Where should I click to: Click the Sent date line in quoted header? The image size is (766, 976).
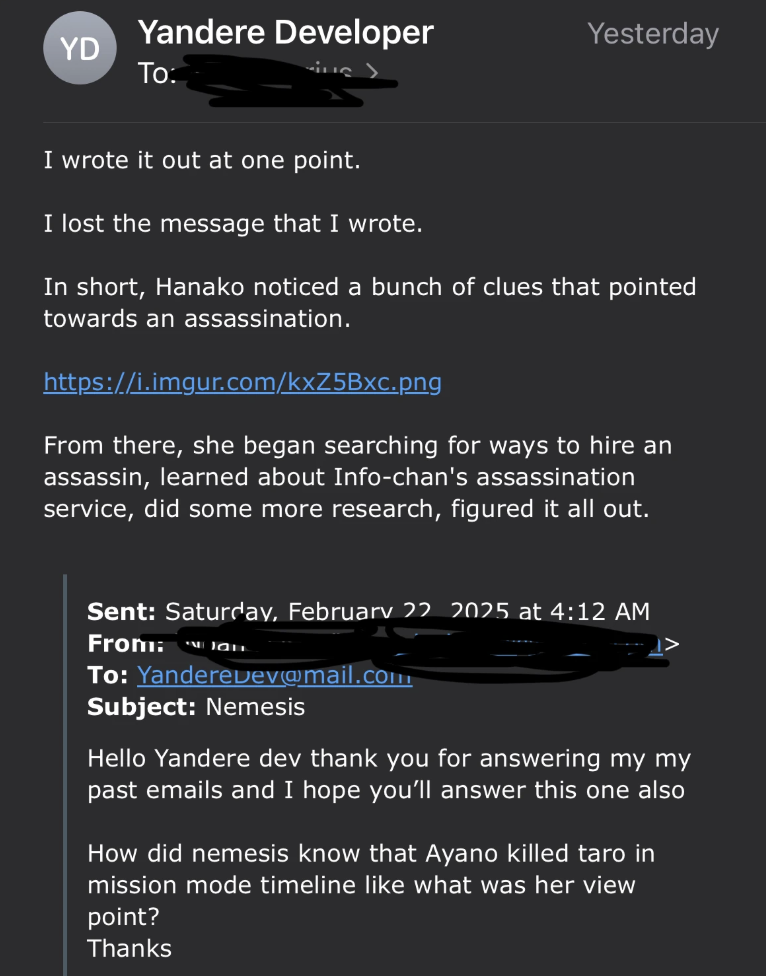[x=368, y=611]
